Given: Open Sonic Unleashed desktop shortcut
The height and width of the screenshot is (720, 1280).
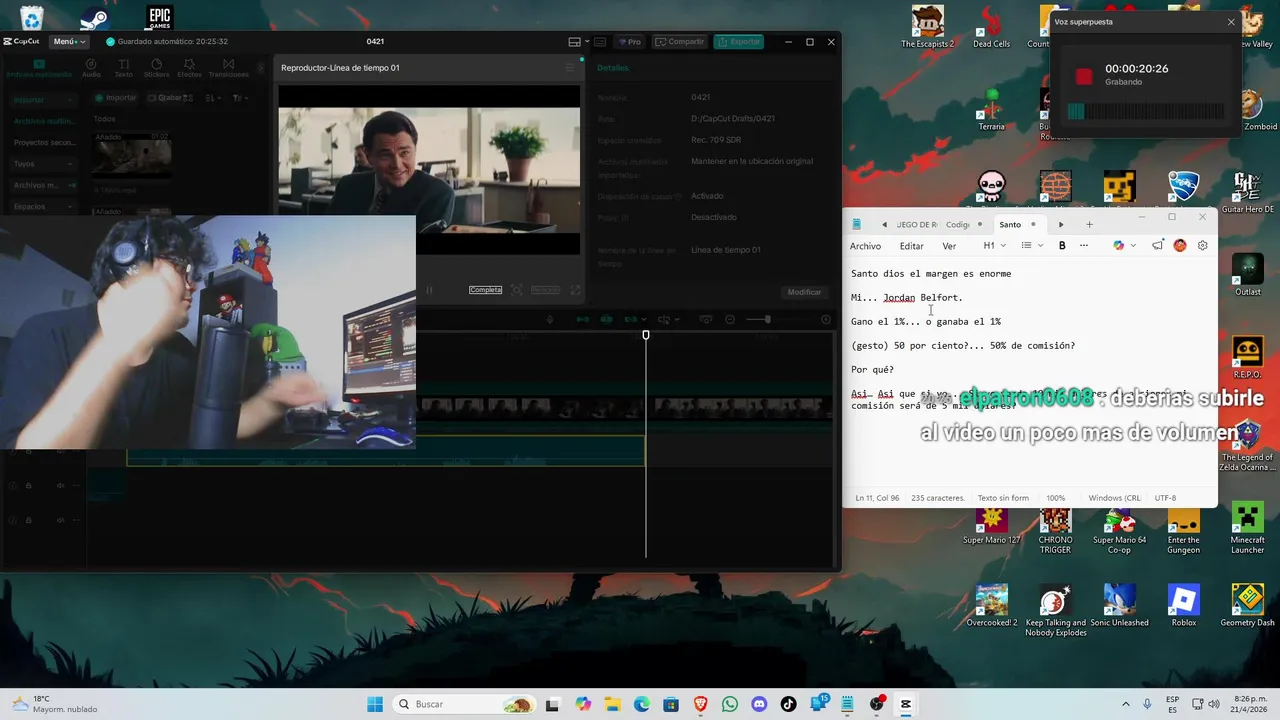Looking at the screenshot, I should coord(1119,606).
